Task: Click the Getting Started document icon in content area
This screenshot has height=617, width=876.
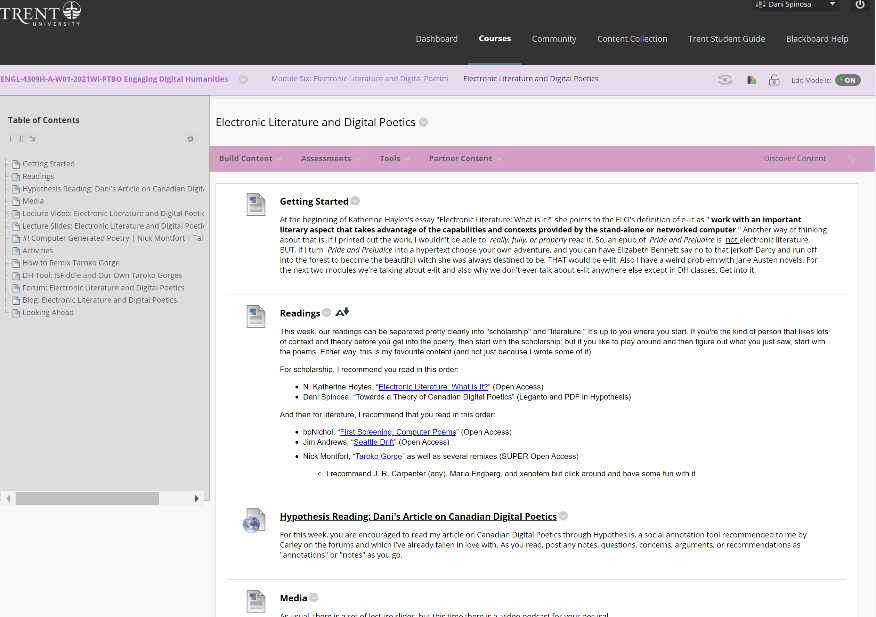Action: tap(256, 204)
